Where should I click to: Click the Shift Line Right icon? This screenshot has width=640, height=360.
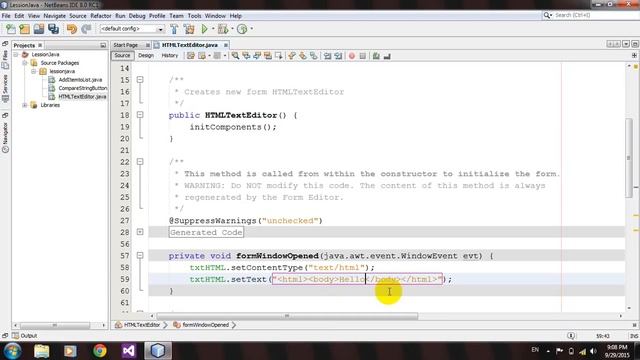pyautogui.click(x=338, y=56)
